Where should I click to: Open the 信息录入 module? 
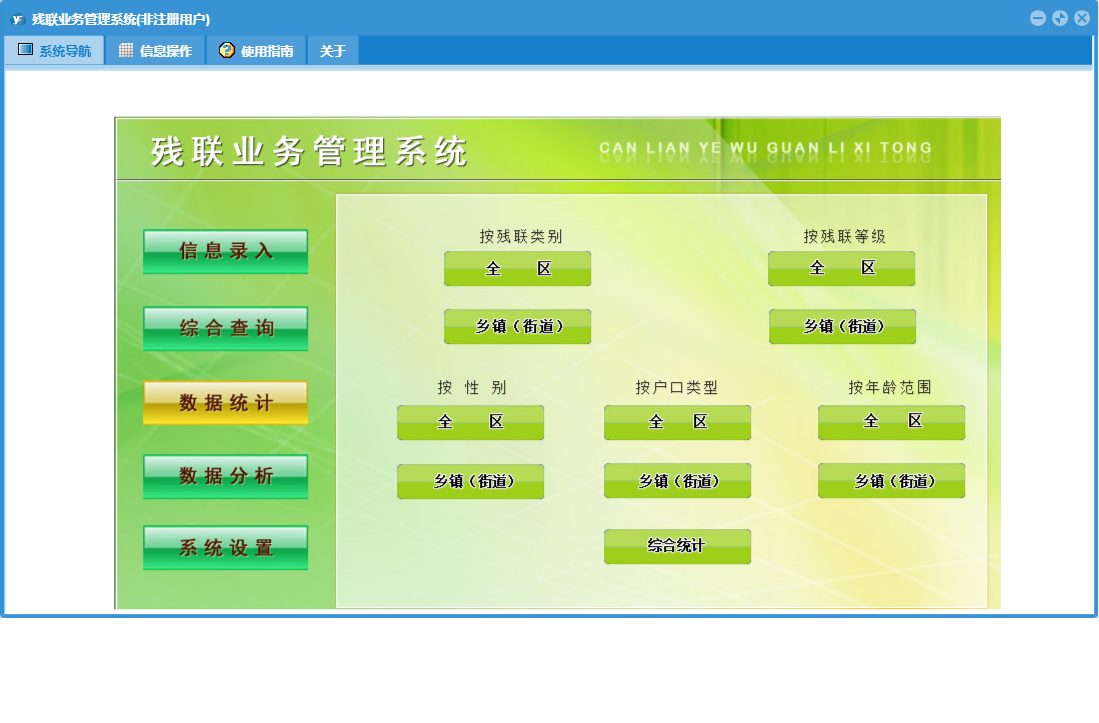coord(226,251)
